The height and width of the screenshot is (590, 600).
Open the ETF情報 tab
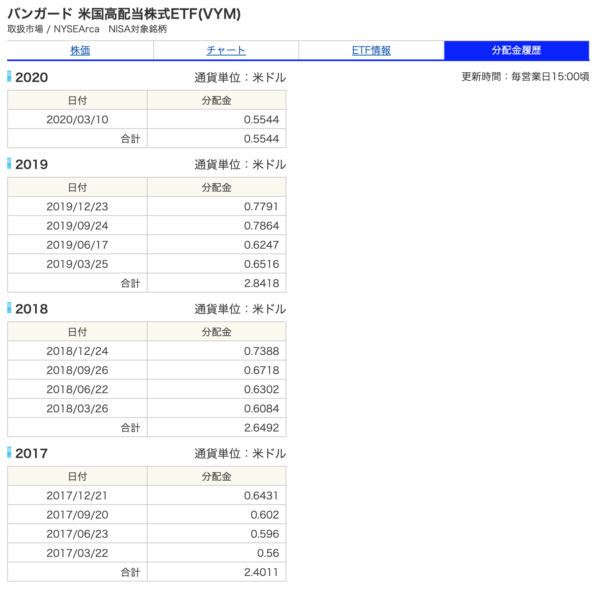pyautogui.click(x=371, y=51)
